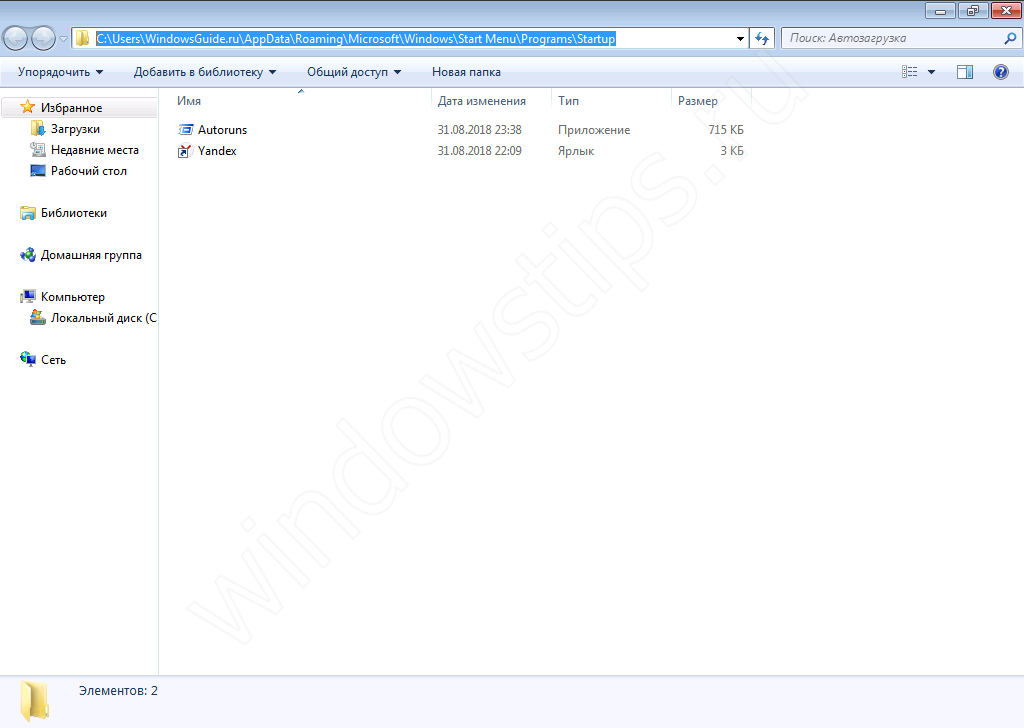Viewport: 1024px width, 728px height.
Task: Open Загрузки in the navigation pane
Action: (75, 129)
